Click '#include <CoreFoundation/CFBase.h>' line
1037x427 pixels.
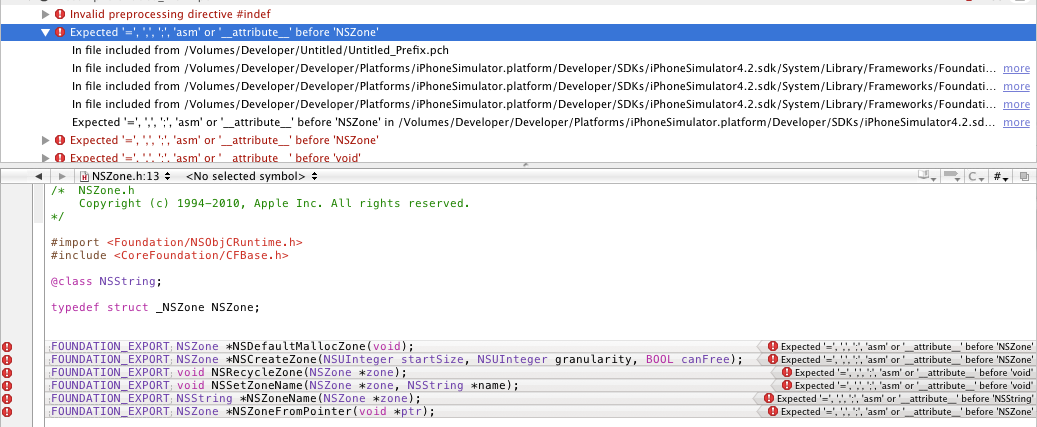tap(169, 255)
